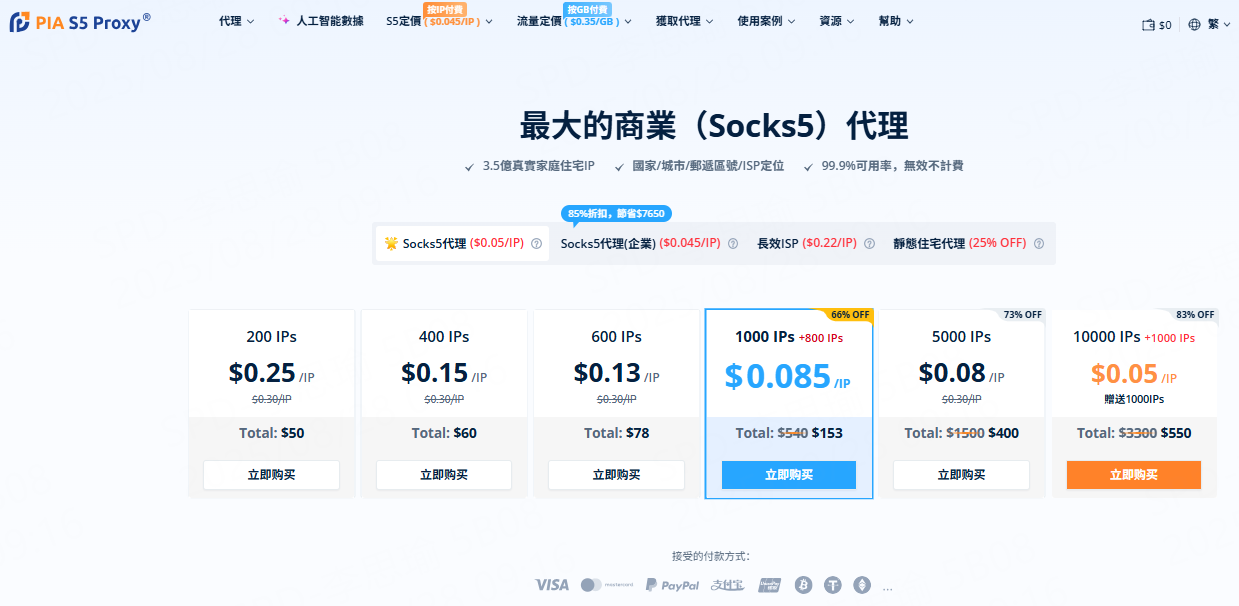Click the globe language icon

tap(1194, 25)
